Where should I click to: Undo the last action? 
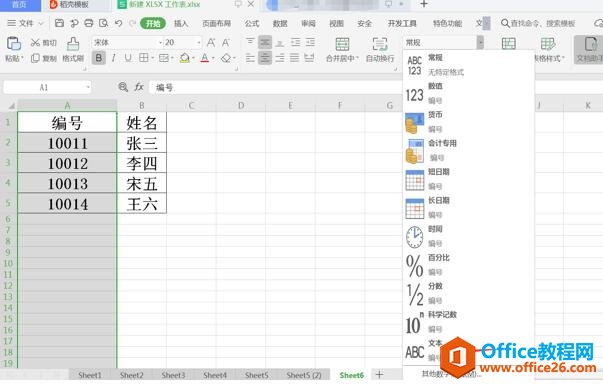point(118,23)
